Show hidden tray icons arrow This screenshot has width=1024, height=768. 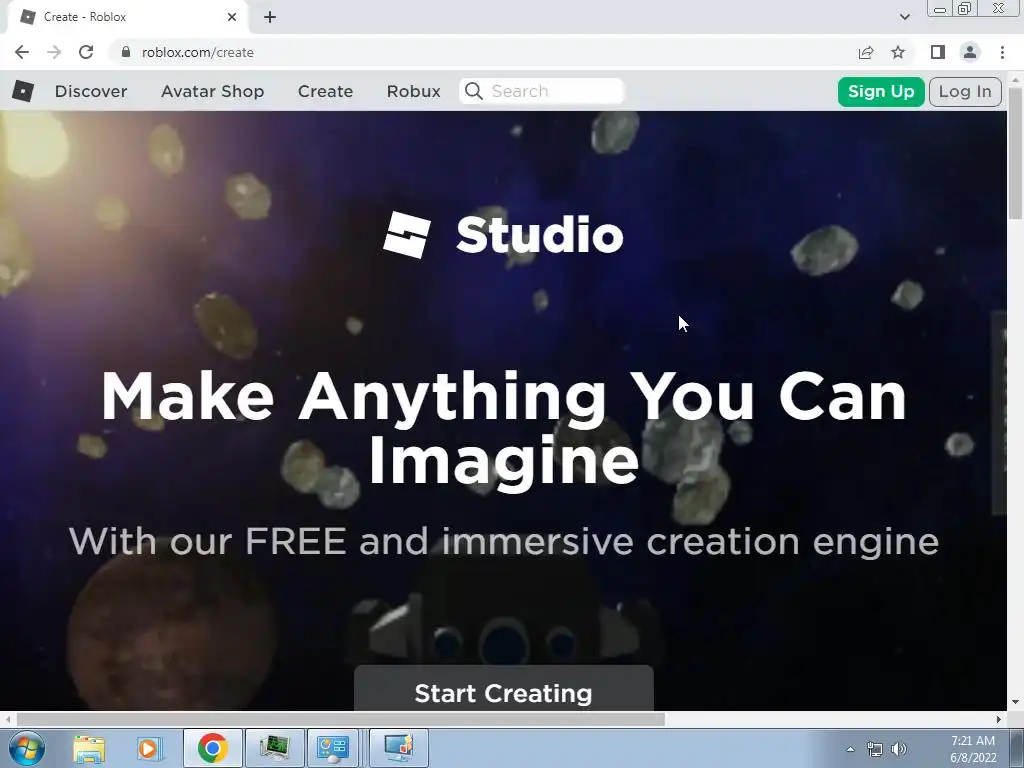pos(850,749)
